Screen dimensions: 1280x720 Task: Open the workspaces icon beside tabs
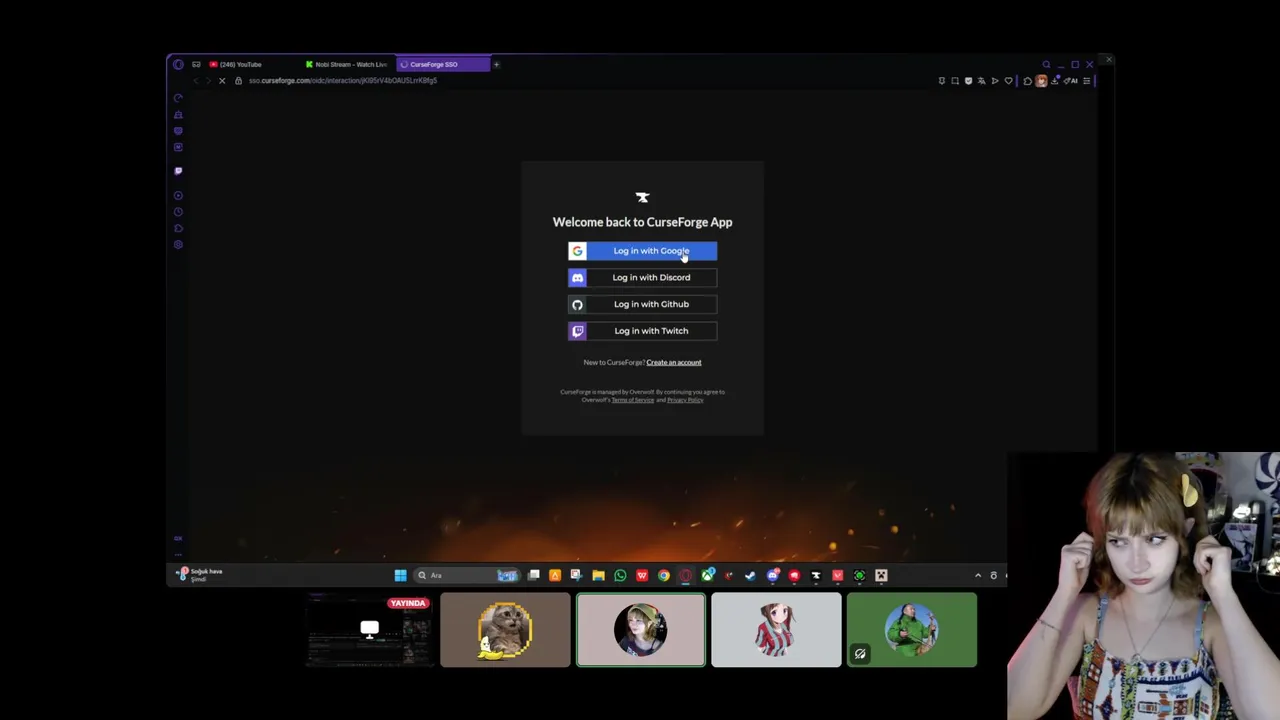(x=196, y=64)
